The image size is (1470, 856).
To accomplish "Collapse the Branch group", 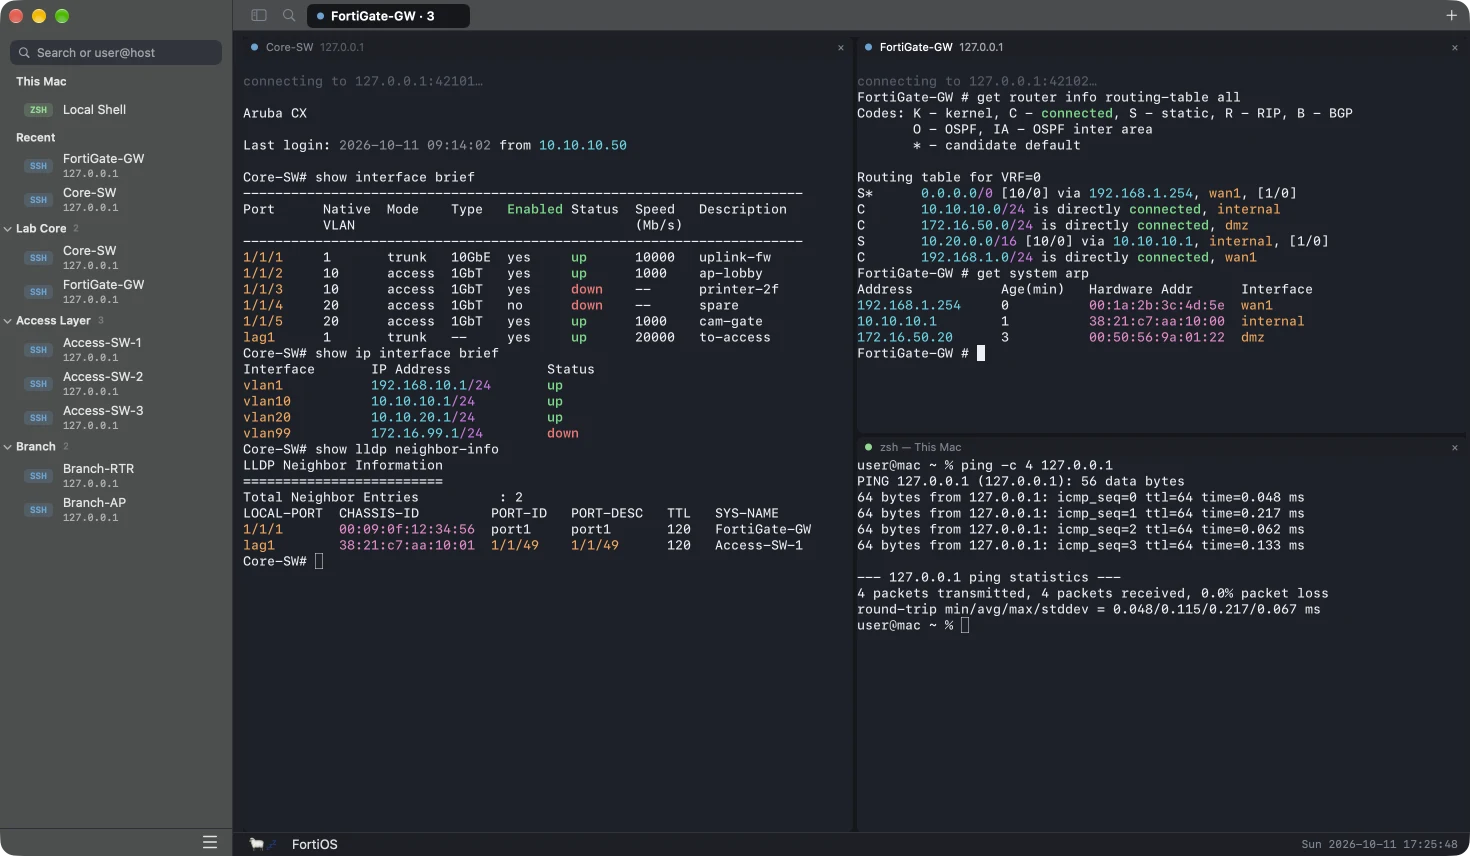I will click(x=8, y=447).
